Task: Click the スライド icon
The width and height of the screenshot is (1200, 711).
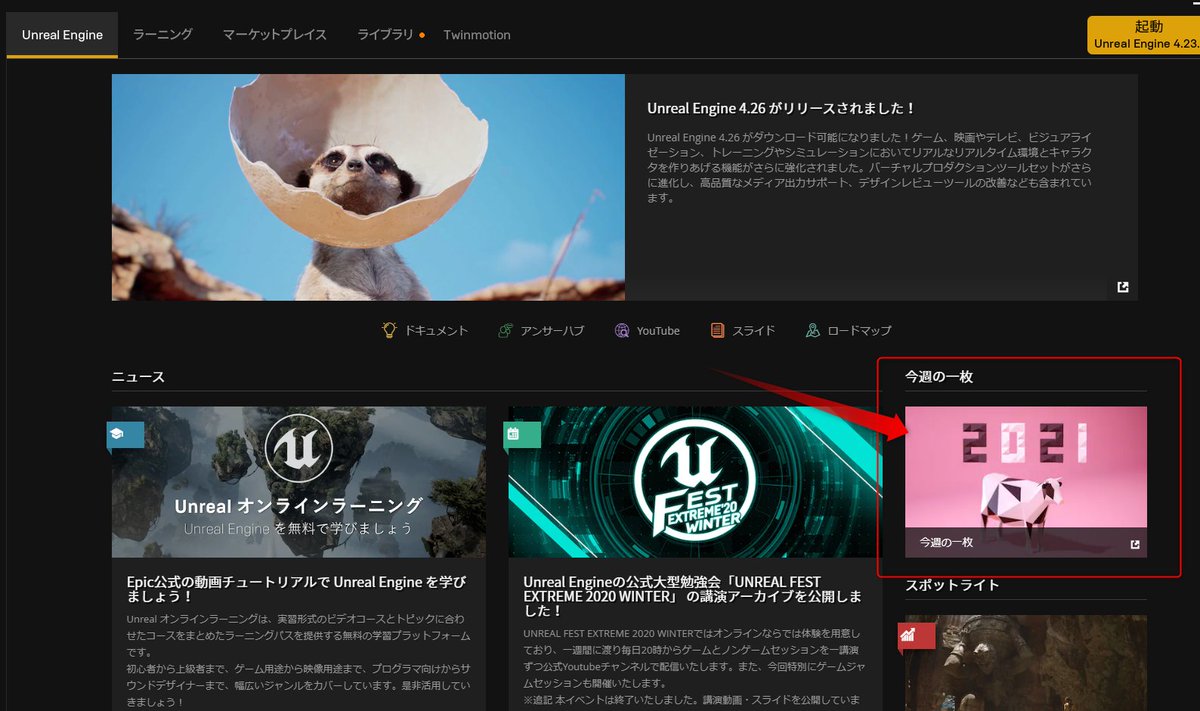Action: pyautogui.click(x=717, y=330)
